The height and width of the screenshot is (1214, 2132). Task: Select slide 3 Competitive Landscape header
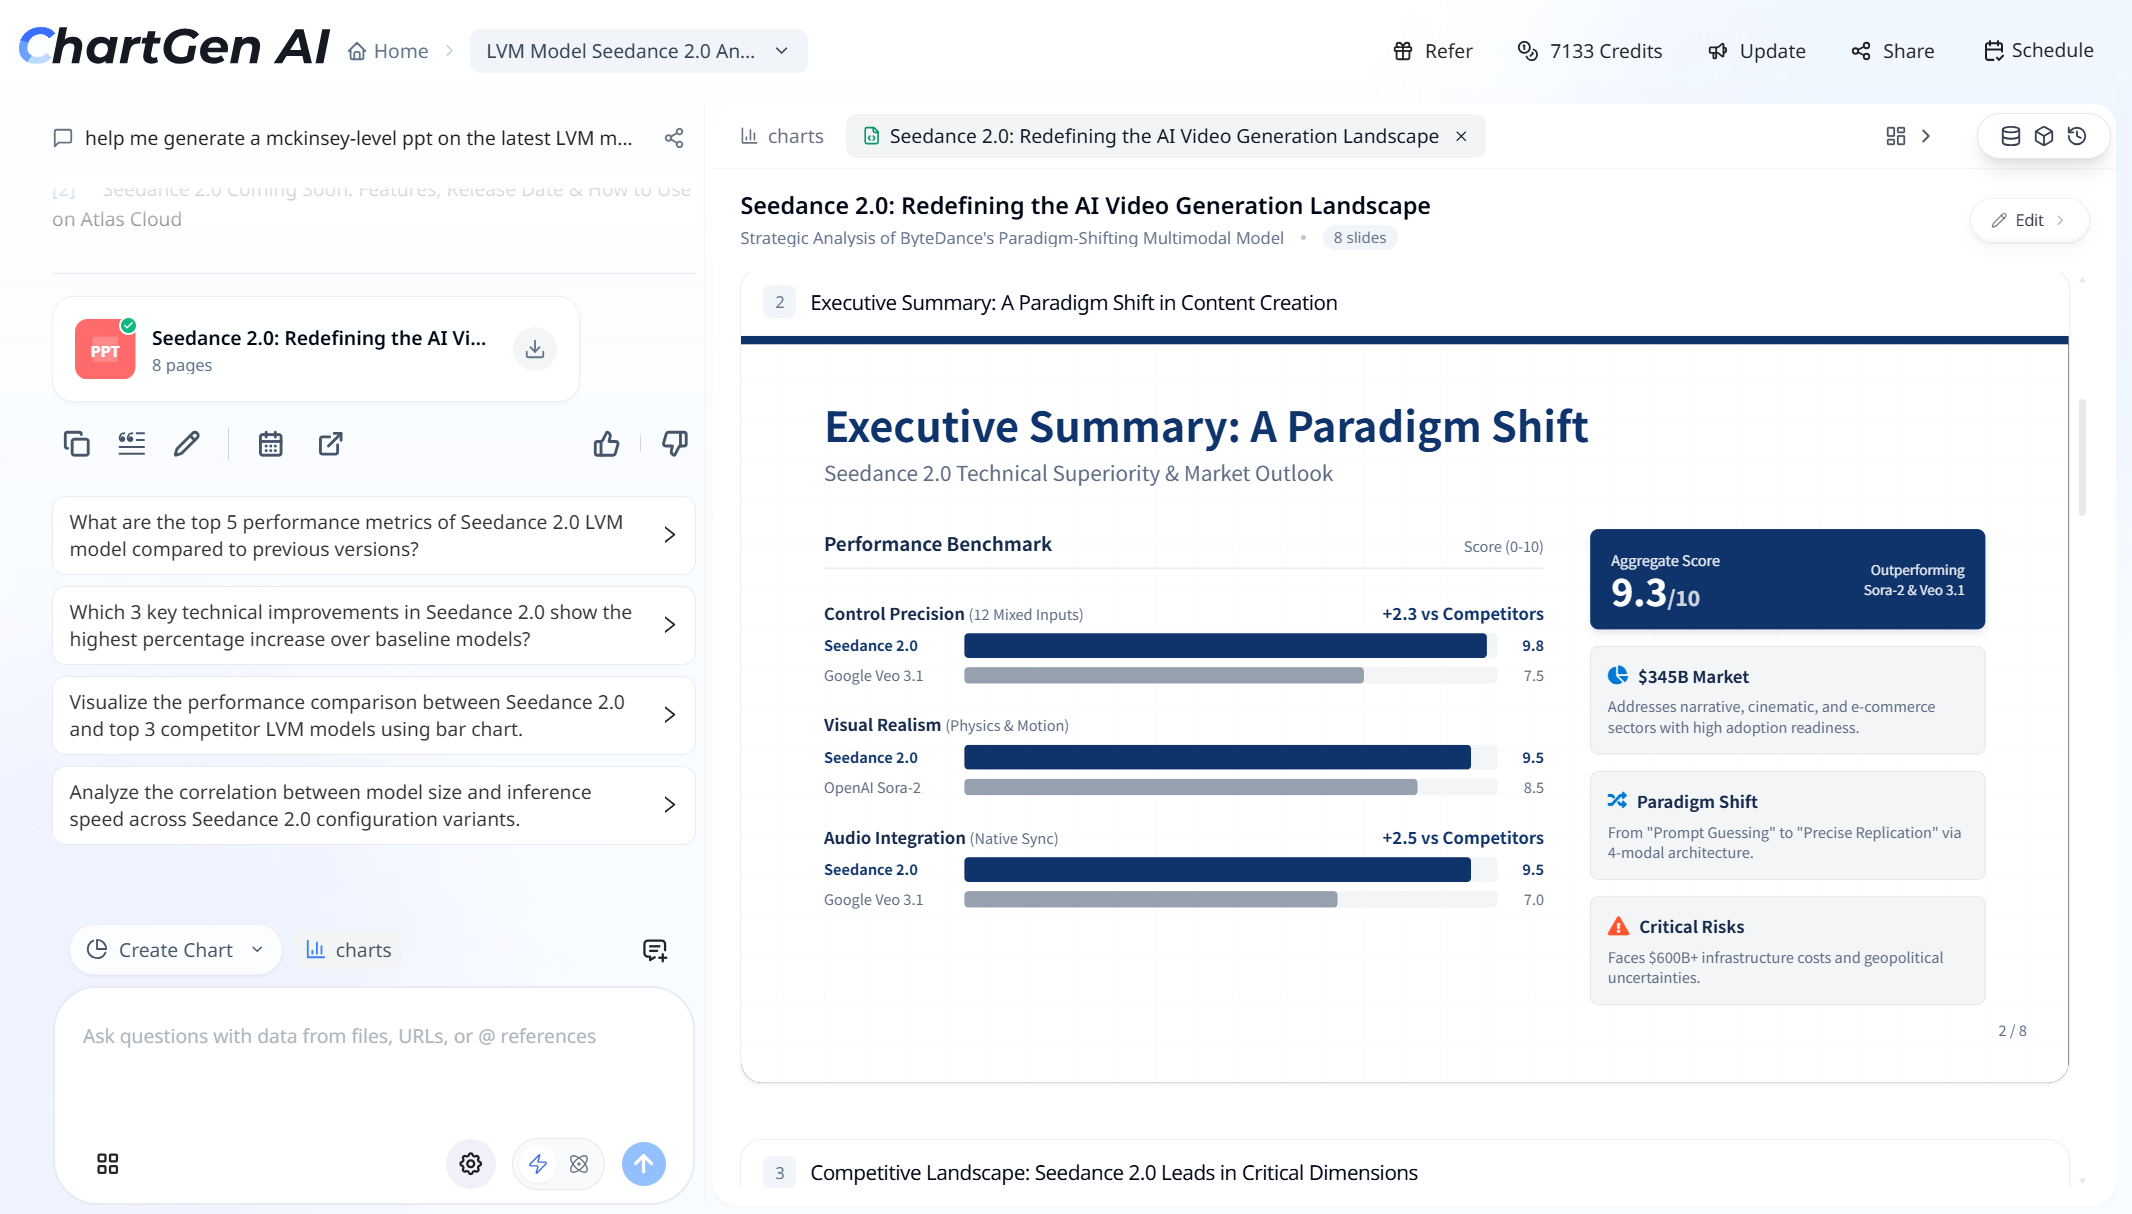click(1404, 1172)
